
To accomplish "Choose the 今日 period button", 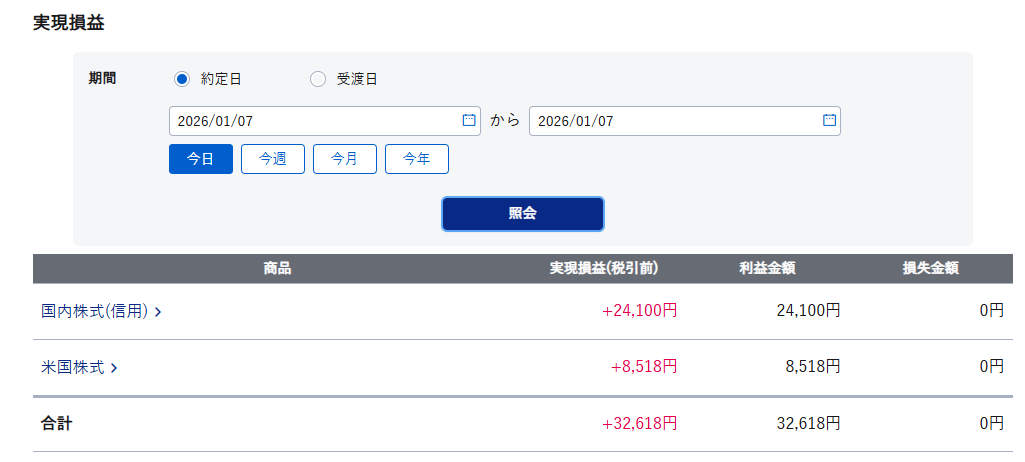I will tap(201, 159).
